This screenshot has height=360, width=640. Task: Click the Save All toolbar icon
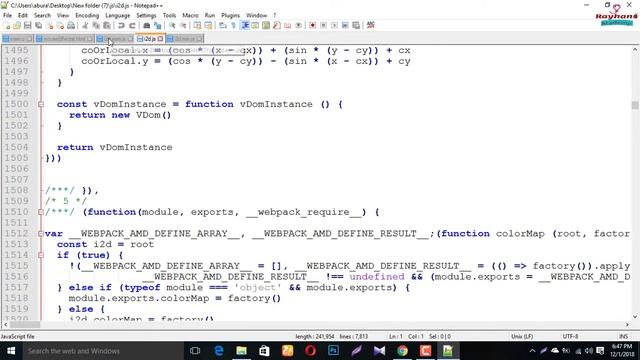38,25
